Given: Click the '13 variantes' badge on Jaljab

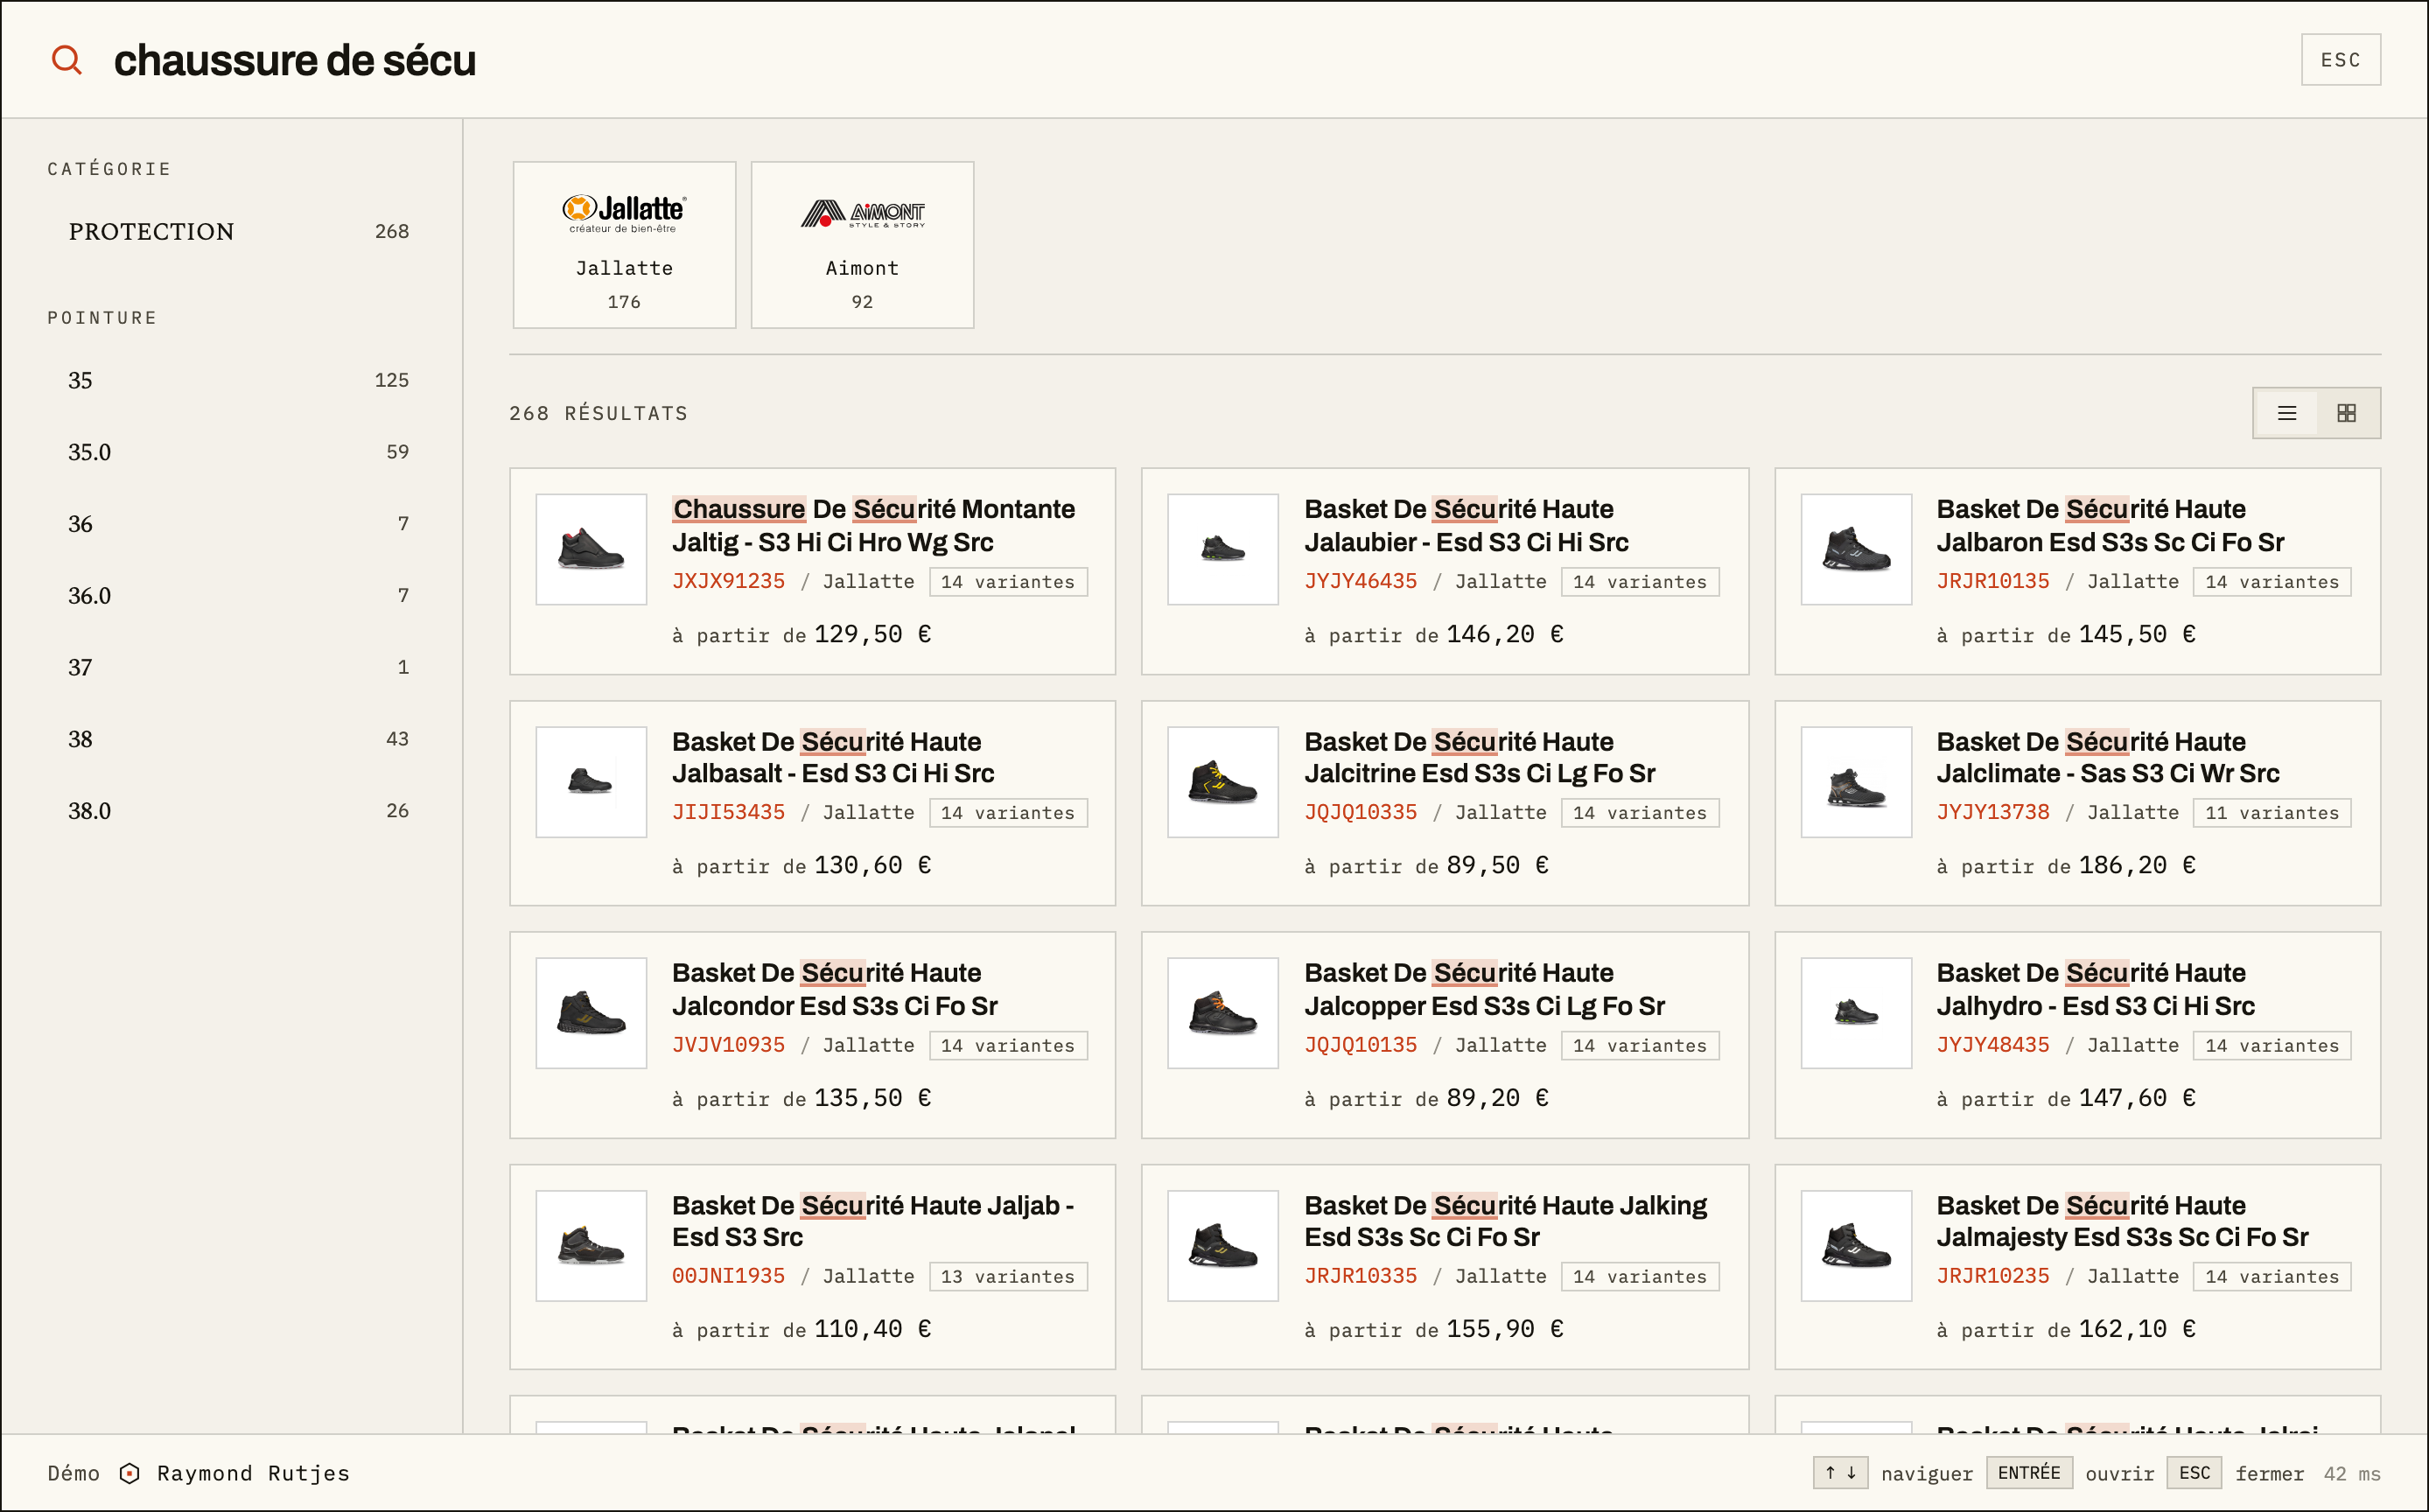Looking at the screenshot, I should pos(1008,1277).
